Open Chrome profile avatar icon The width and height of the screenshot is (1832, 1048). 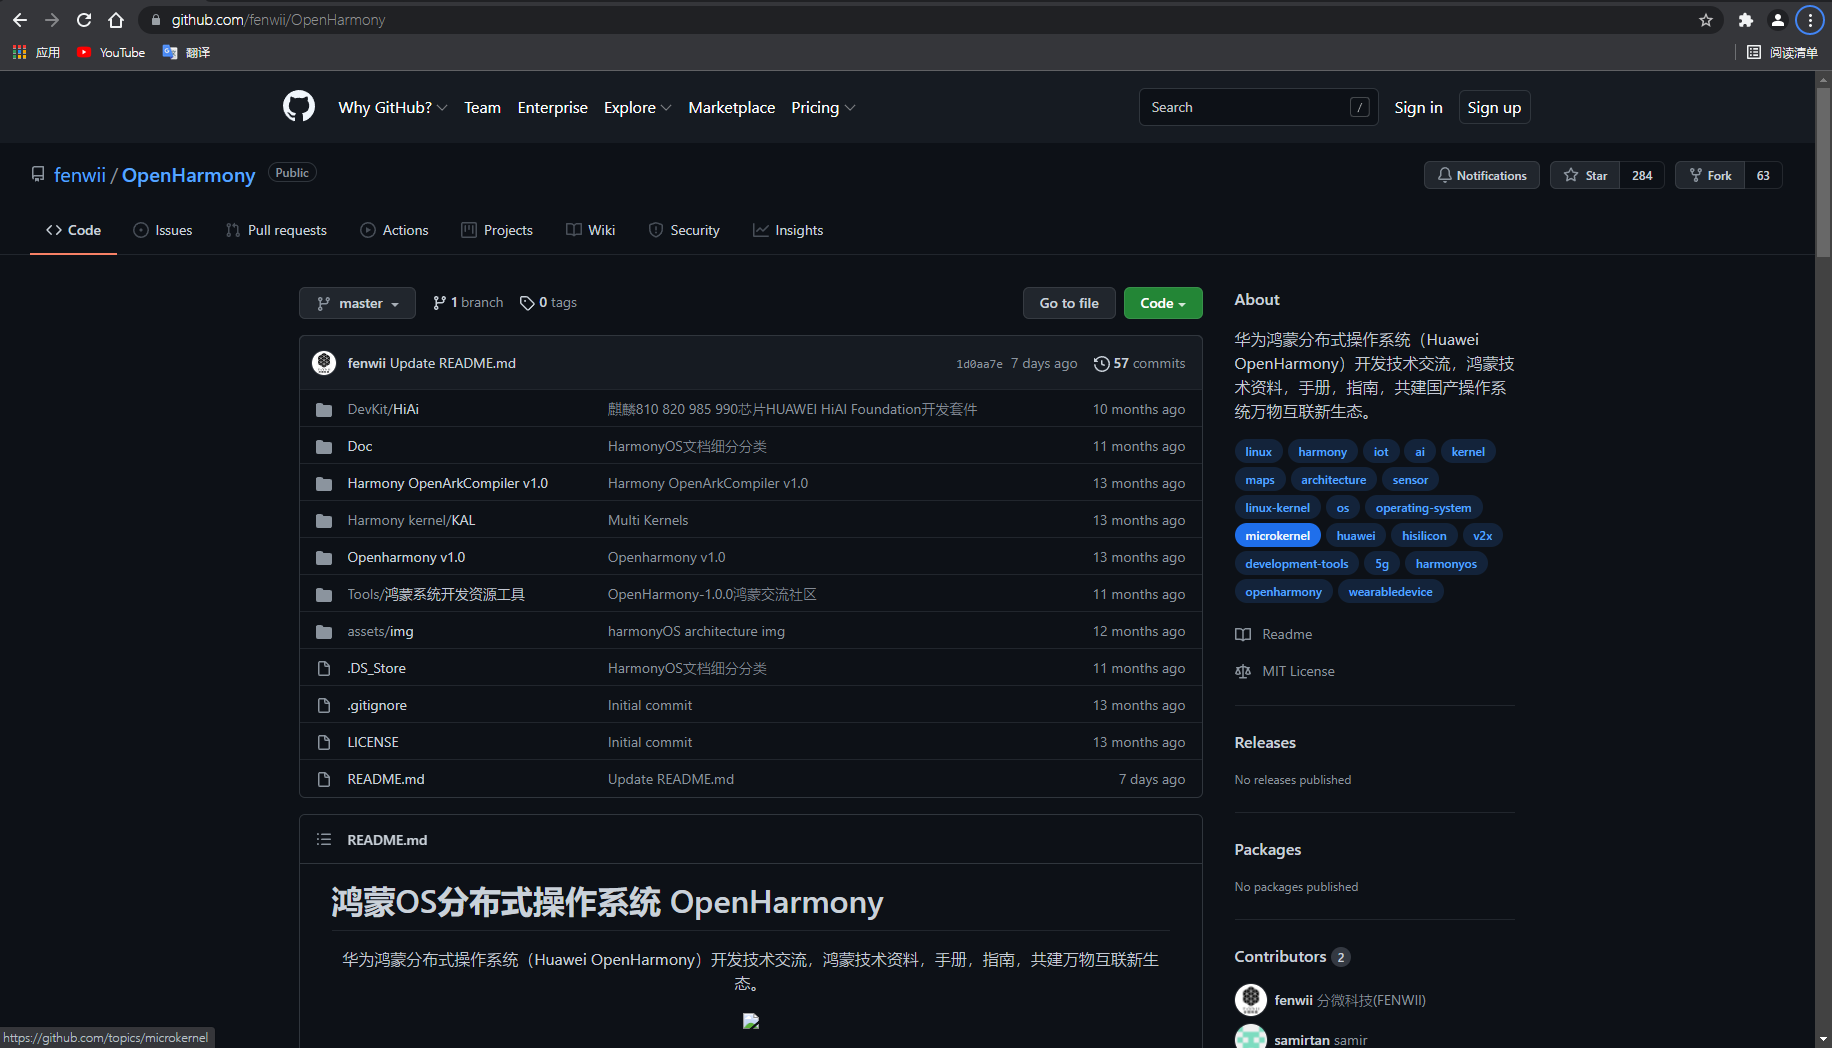click(1778, 20)
